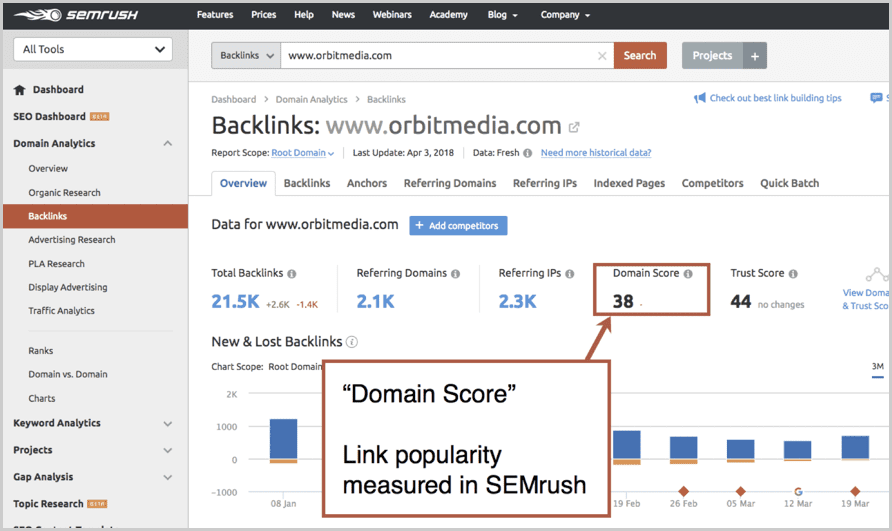Open Check out best link building tips
Image resolution: width=892 pixels, height=531 pixels.
(x=775, y=98)
